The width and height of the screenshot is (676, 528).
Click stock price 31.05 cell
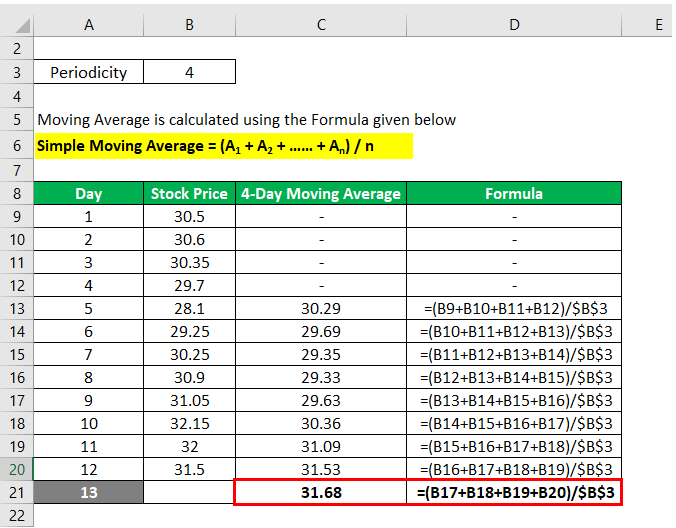(189, 400)
